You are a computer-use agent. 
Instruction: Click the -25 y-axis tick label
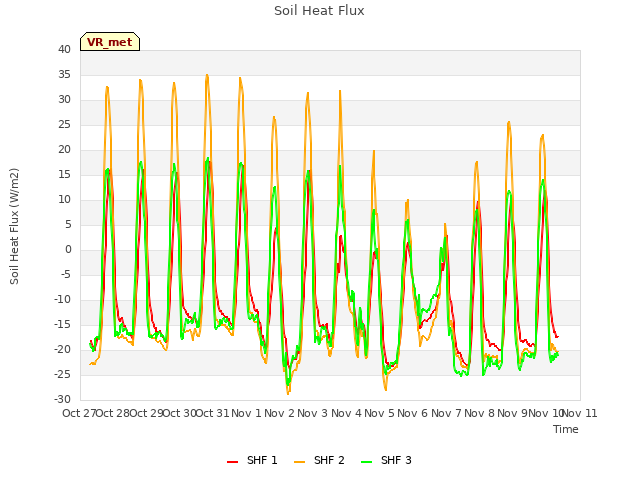coord(63,374)
